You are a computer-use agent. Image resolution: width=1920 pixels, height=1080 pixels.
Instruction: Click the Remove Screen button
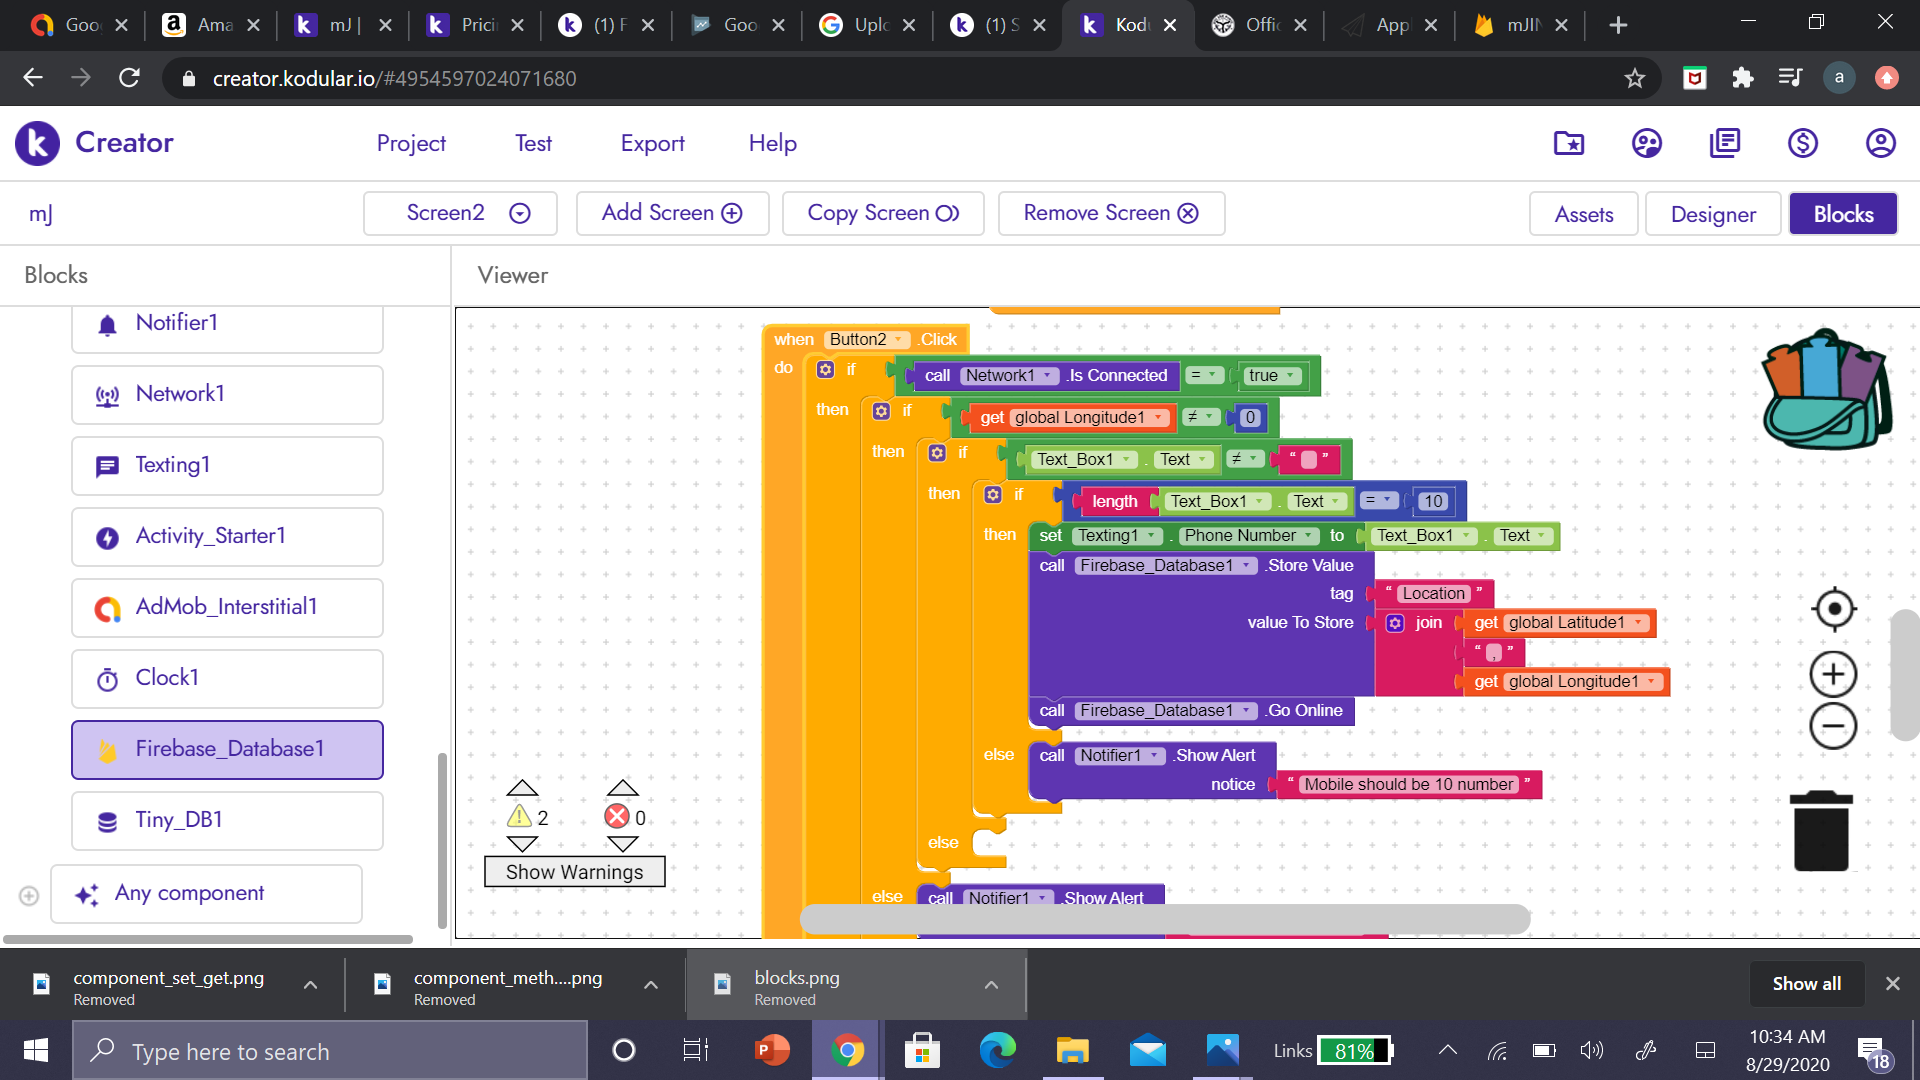pos(1111,213)
